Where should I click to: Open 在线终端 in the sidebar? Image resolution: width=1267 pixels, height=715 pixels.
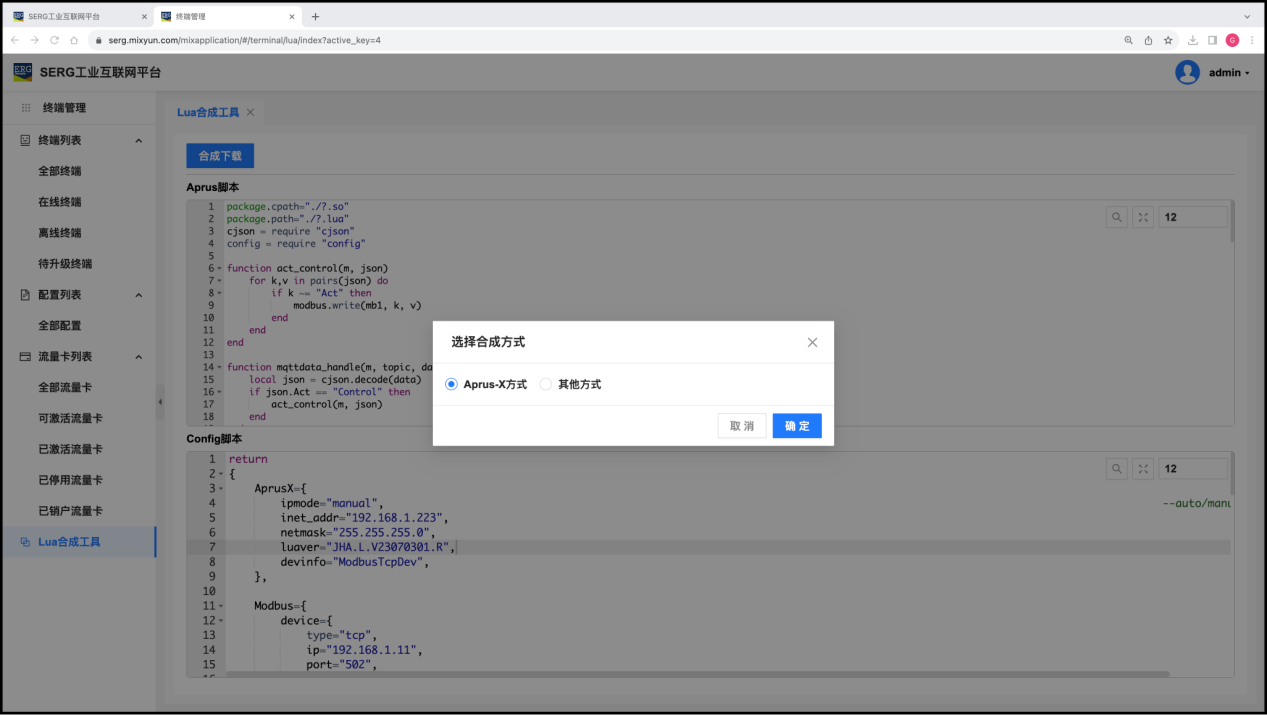[x=60, y=202]
